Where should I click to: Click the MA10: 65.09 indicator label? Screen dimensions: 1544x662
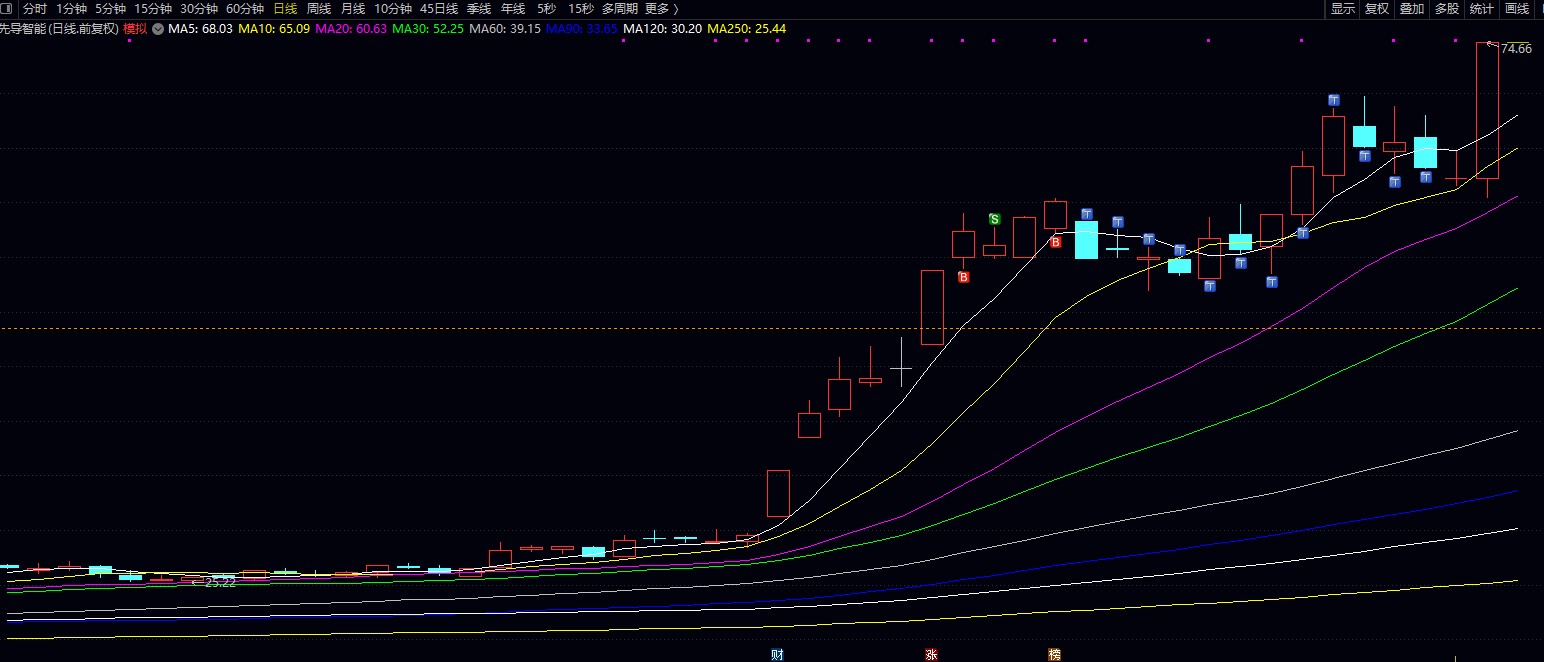pos(274,29)
